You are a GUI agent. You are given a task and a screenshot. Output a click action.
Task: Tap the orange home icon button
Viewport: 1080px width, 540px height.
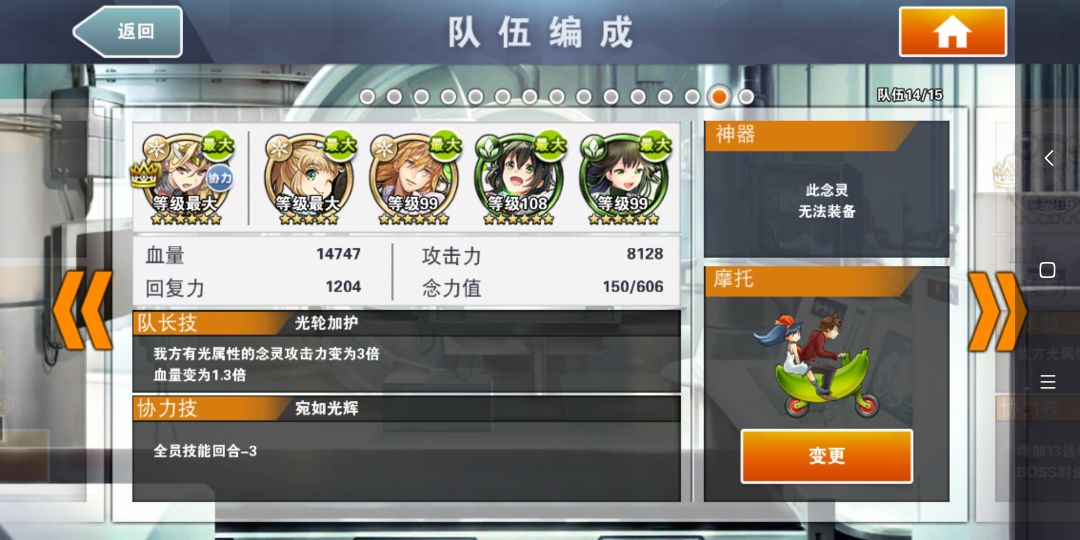[x=953, y=32]
